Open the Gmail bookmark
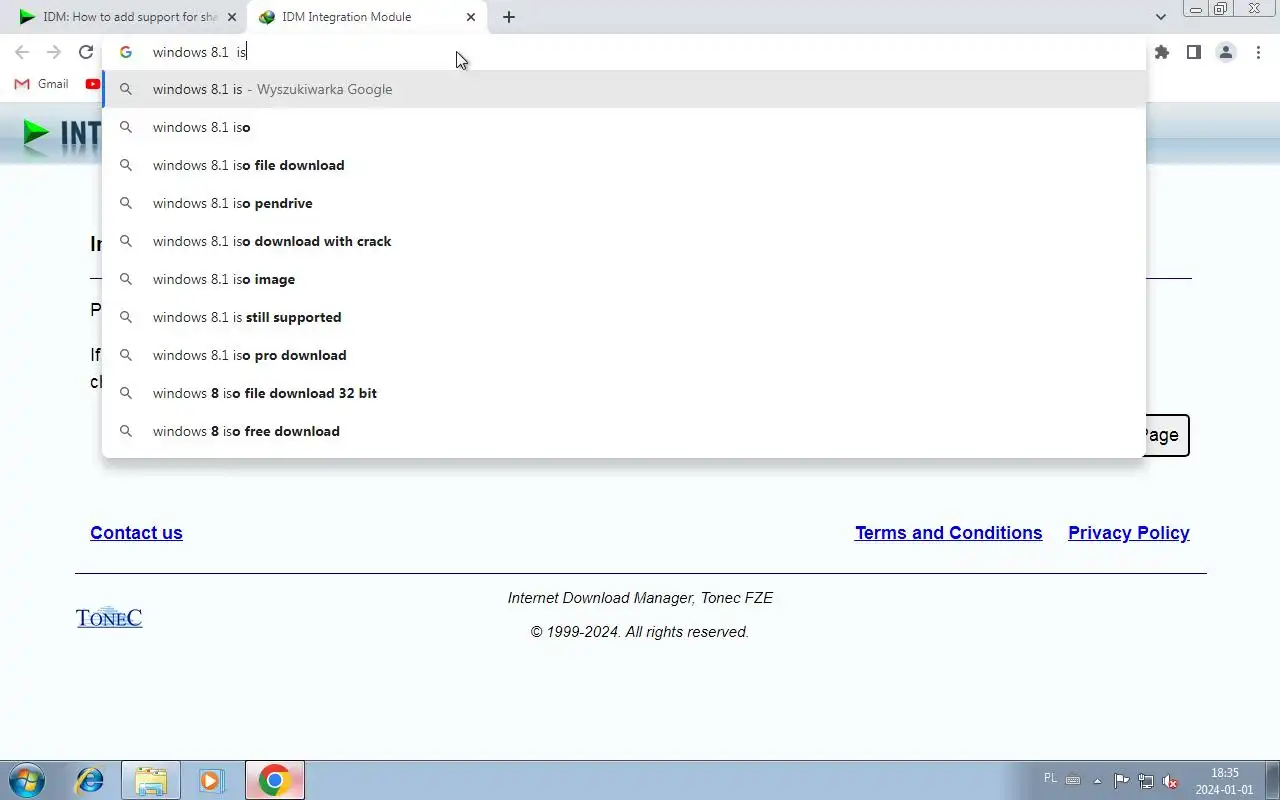The width and height of the screenshot is (1280, 800). 42,84
